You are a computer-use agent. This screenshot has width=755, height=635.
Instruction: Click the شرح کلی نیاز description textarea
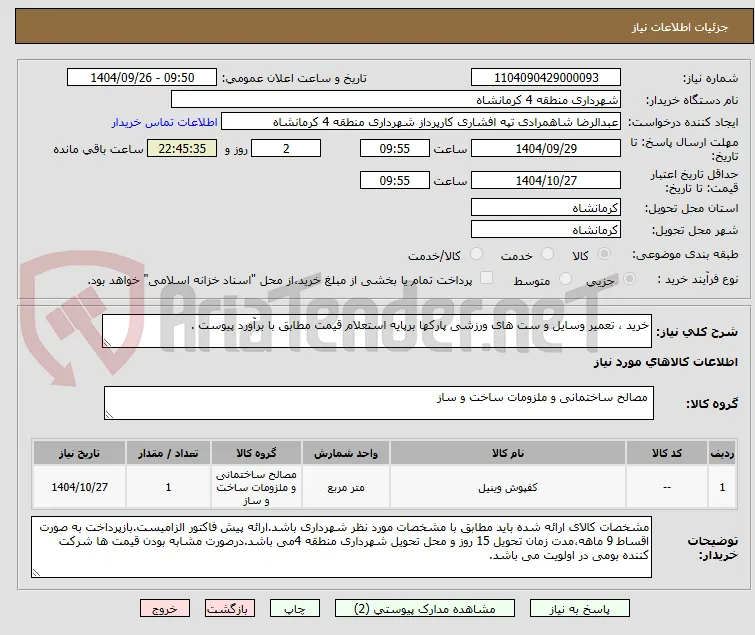point(377,331)
